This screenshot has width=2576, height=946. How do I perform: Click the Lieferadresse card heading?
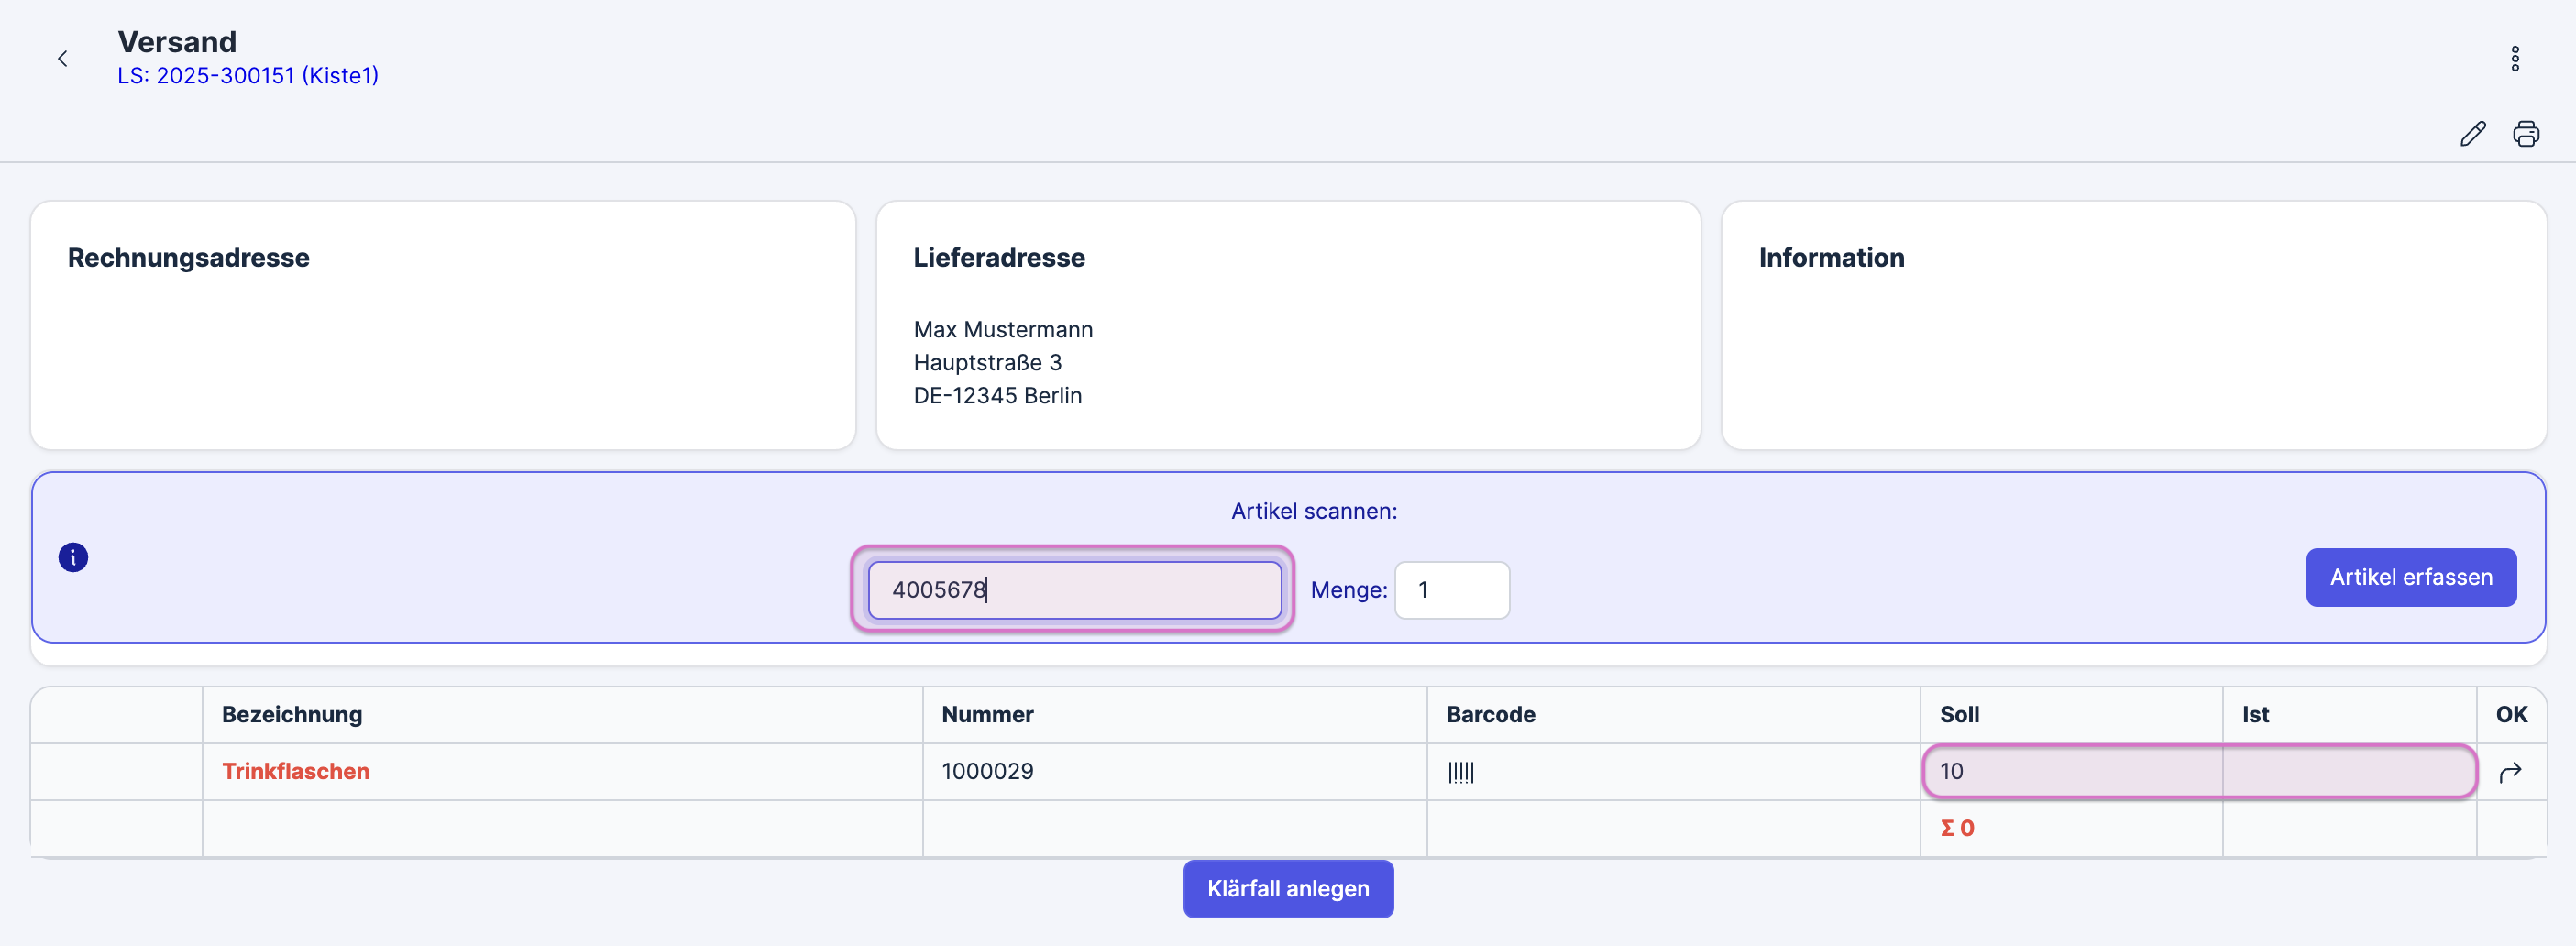click(999, 258)
